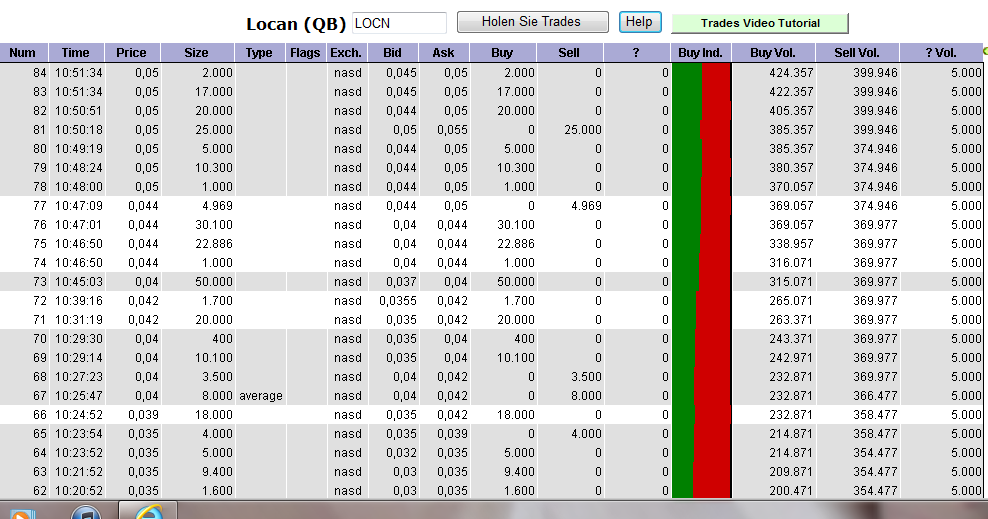Click the Buy Vol. column header
This screenshot has height=519, width=988.
773,52
